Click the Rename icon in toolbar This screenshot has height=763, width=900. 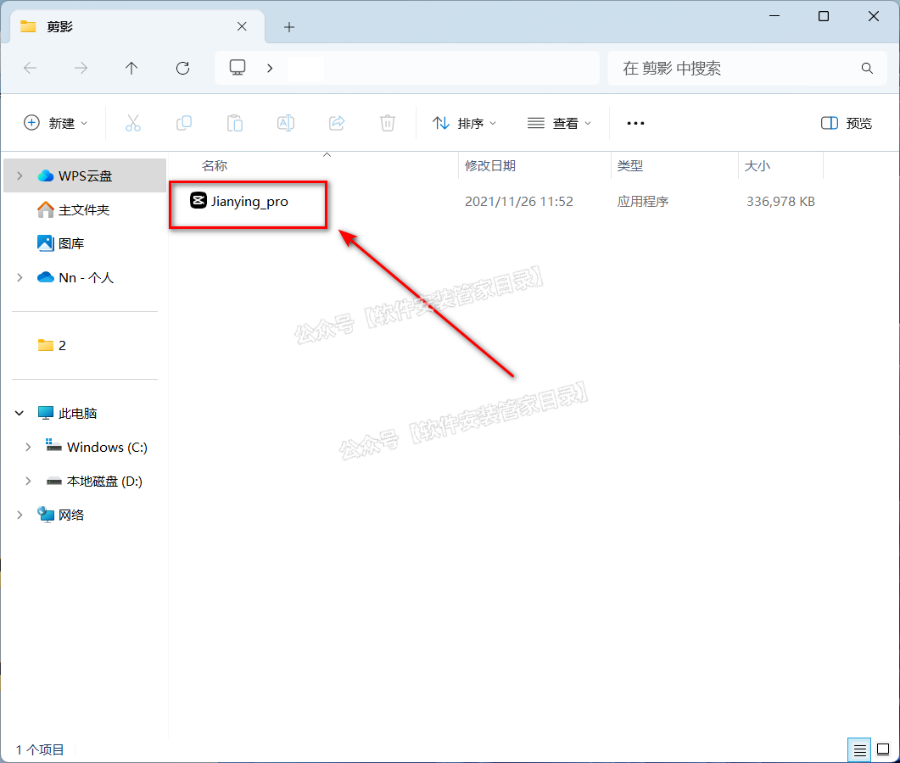pos(285,123)
